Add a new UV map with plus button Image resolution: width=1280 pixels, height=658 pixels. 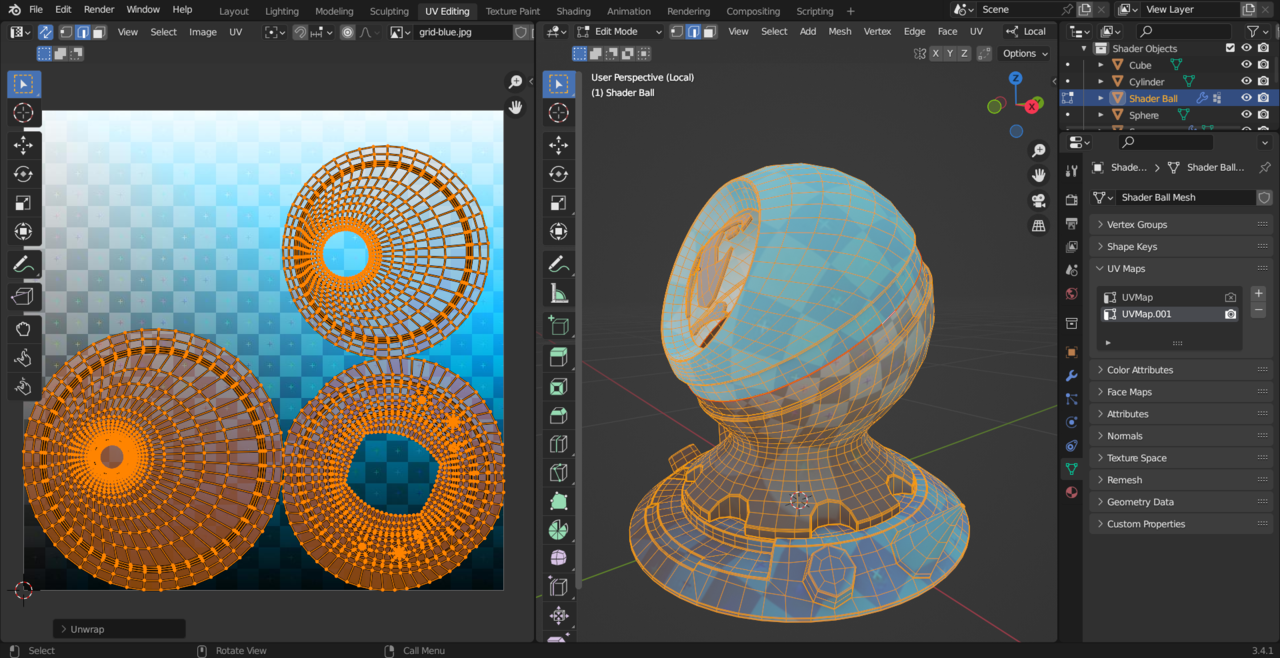[x=1258, y=294]
